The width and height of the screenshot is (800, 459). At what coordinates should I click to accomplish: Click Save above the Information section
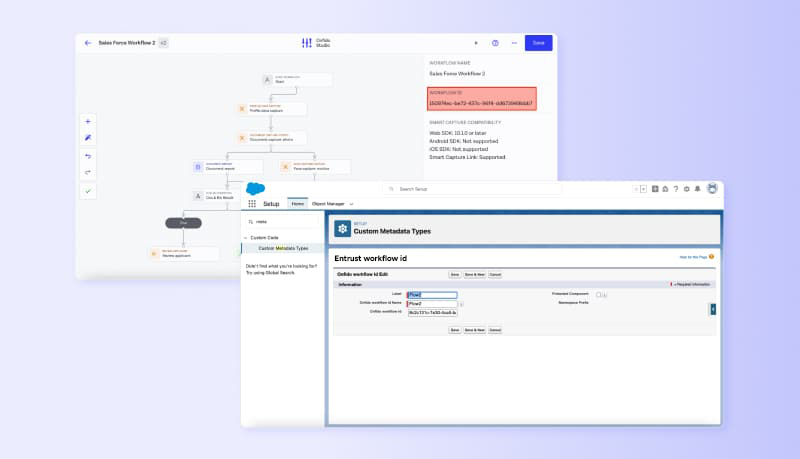[x=455, y=275]
